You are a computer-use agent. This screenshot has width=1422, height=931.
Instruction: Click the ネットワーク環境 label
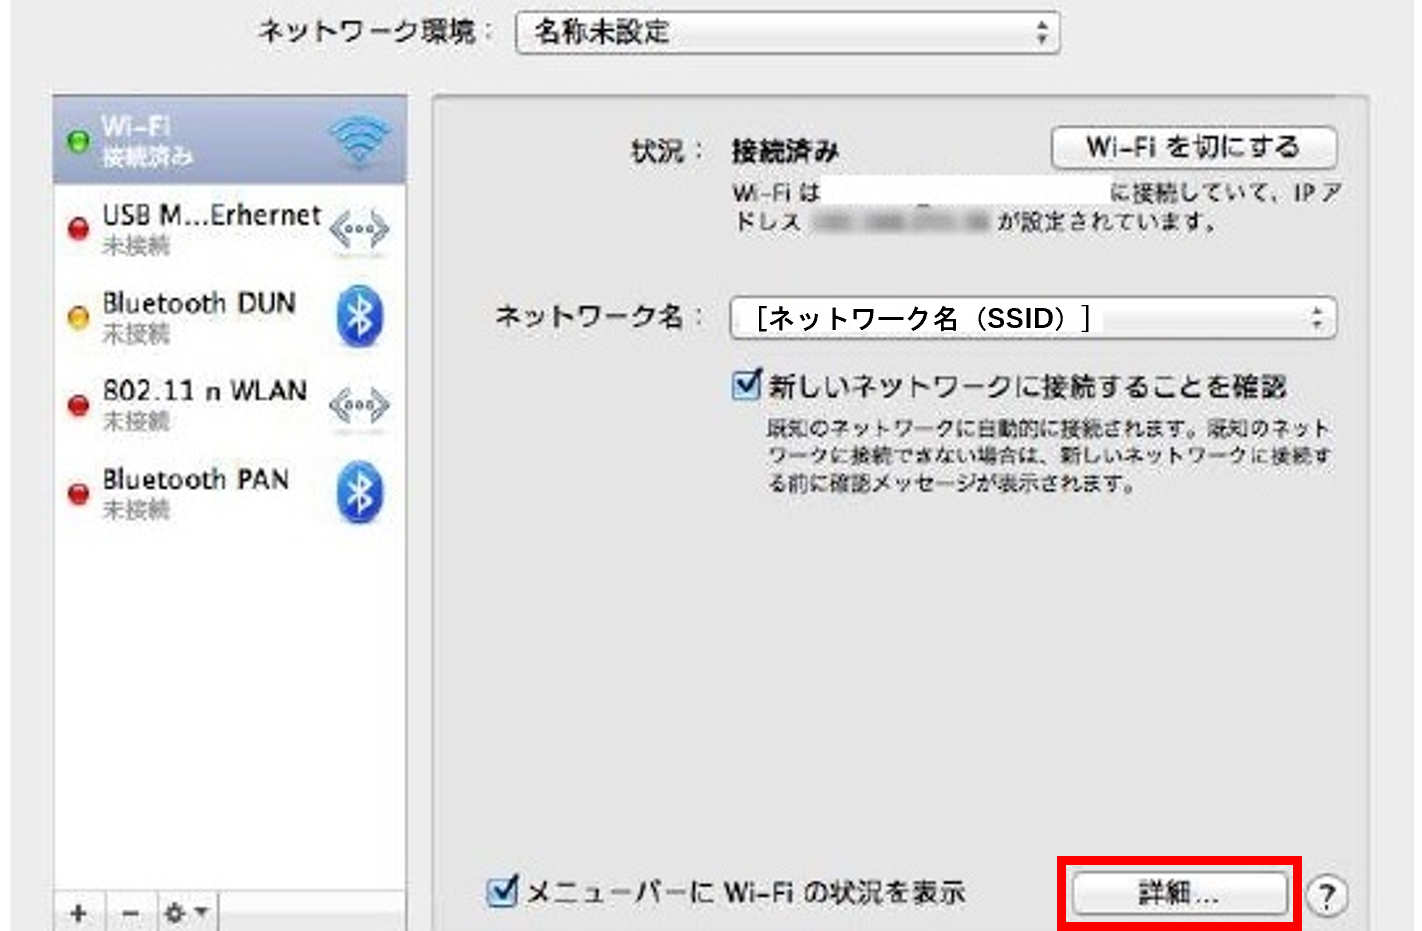coord(375,32)
